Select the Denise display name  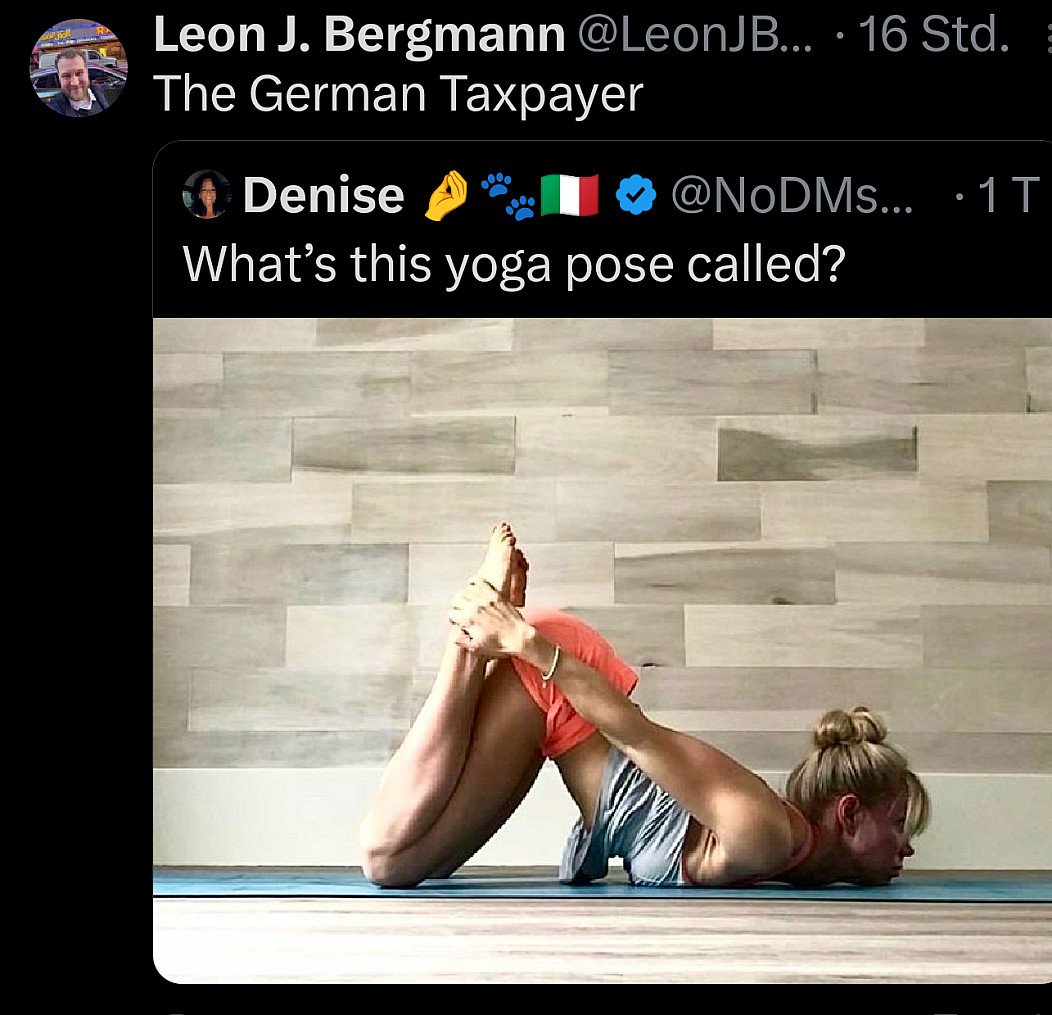pos(323,195)
